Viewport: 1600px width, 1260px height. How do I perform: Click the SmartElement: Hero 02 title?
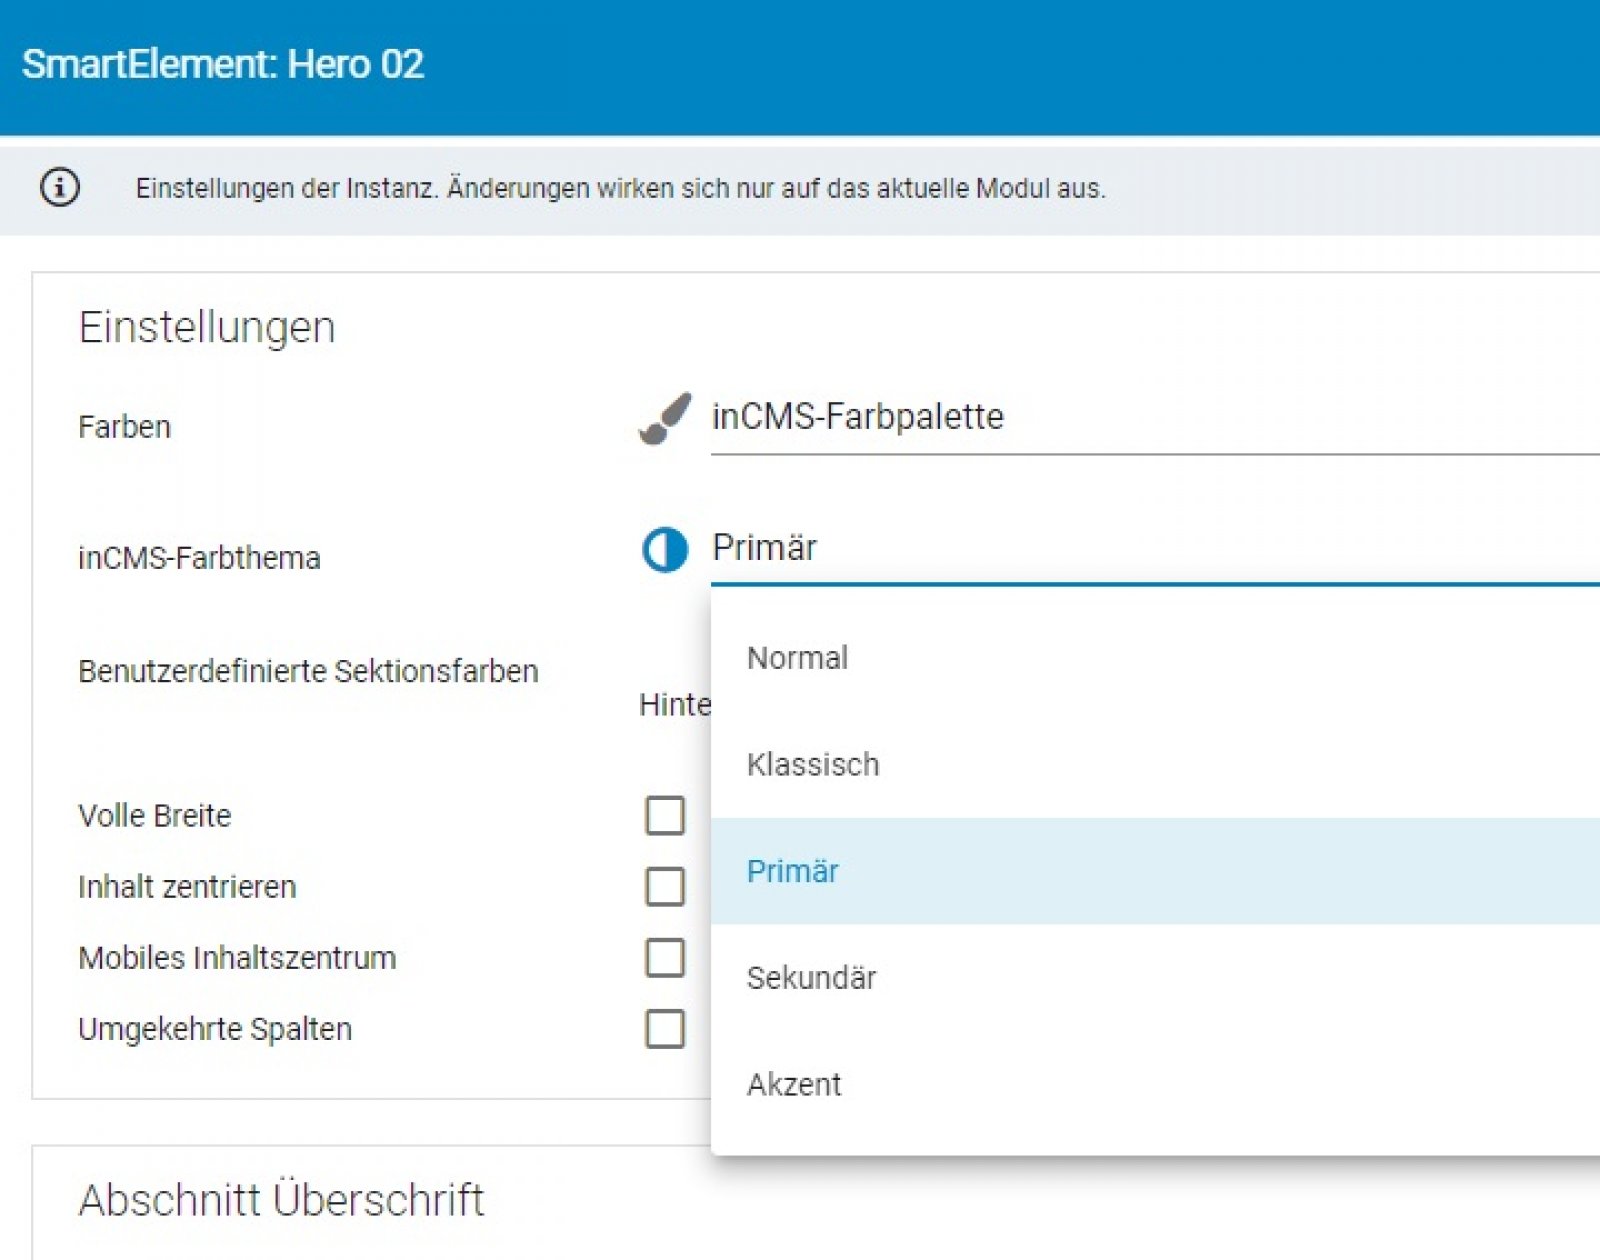point(223,64)
